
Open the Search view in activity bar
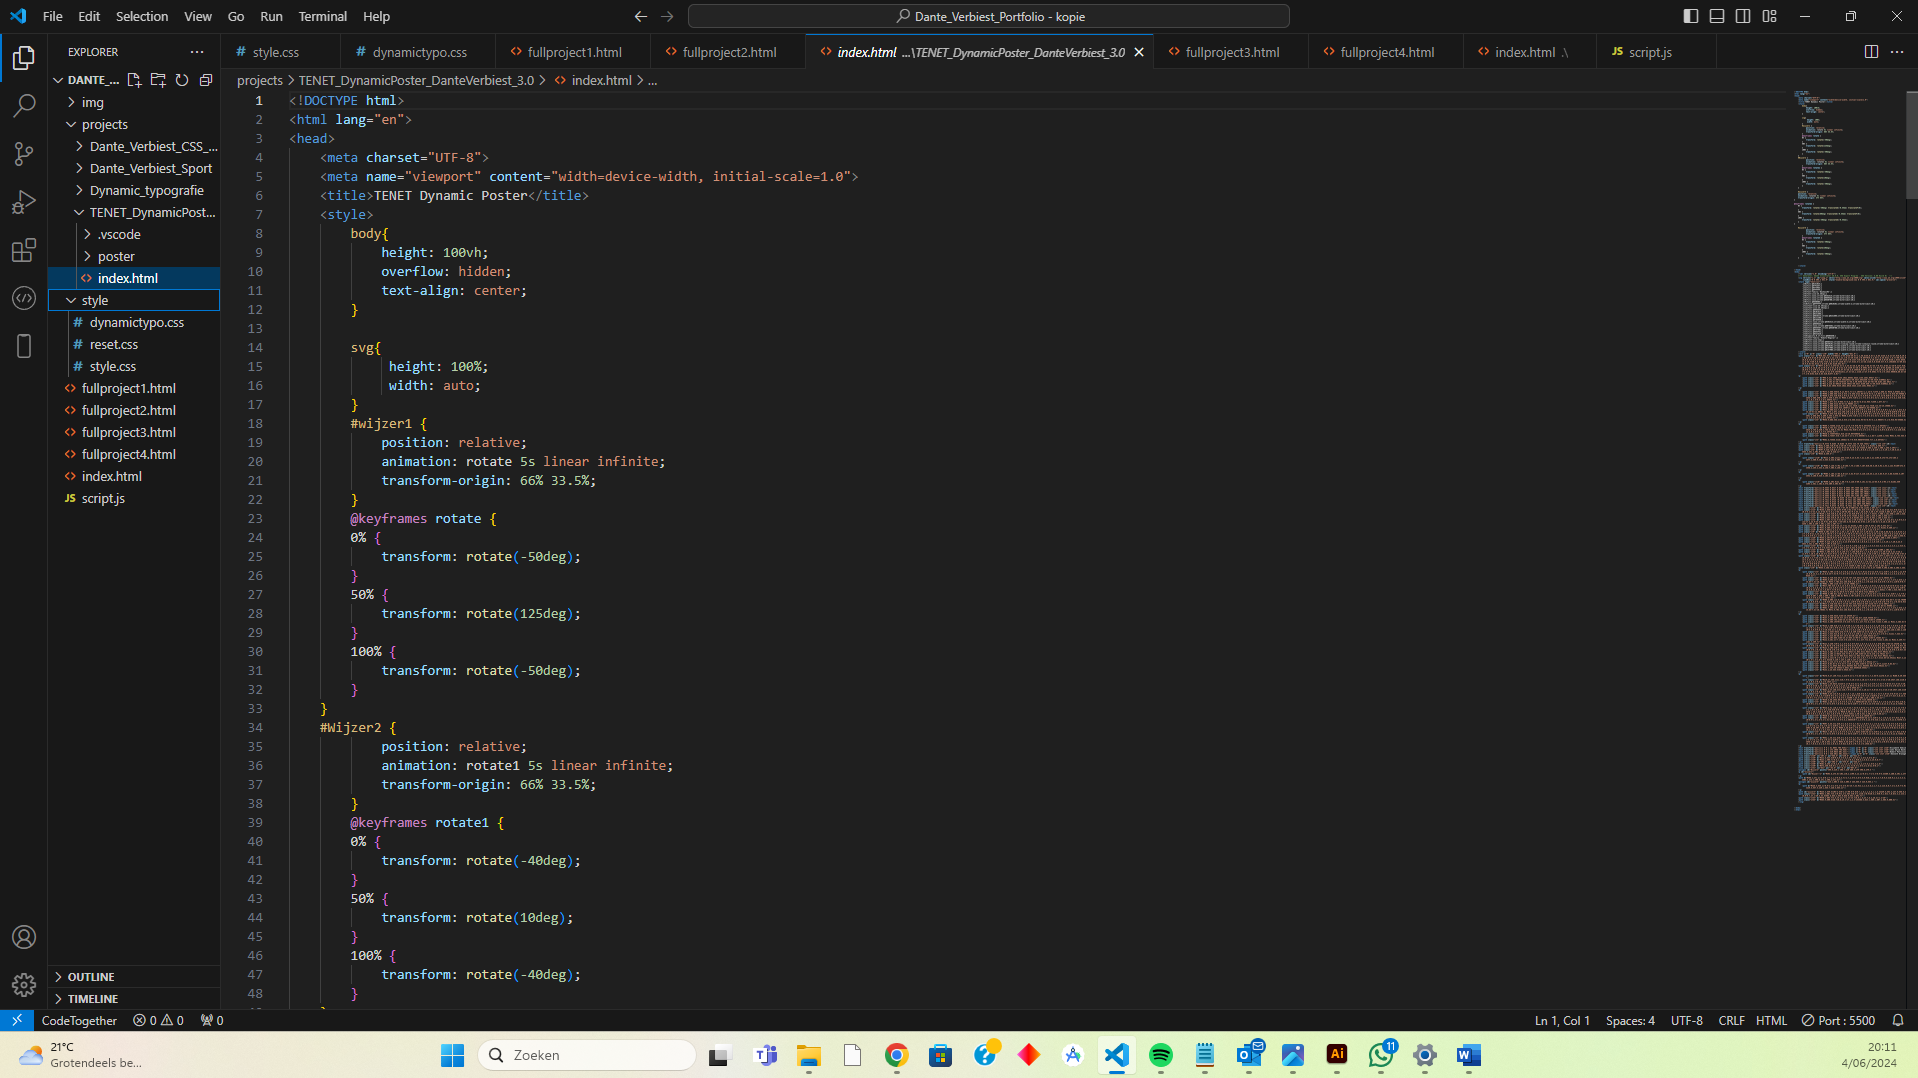tap(24, 105)
